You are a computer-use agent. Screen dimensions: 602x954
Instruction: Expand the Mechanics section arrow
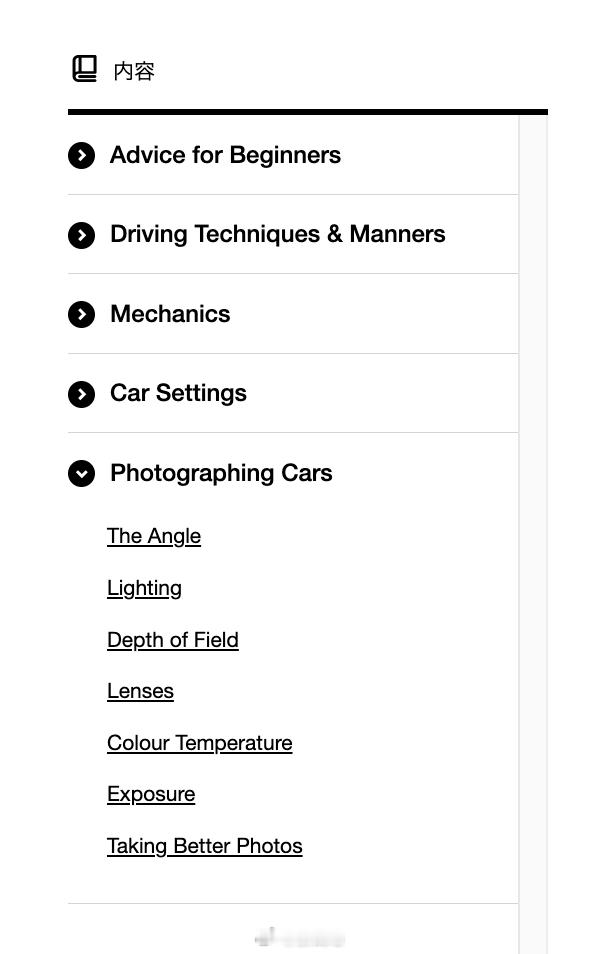(x=82, y=315)
